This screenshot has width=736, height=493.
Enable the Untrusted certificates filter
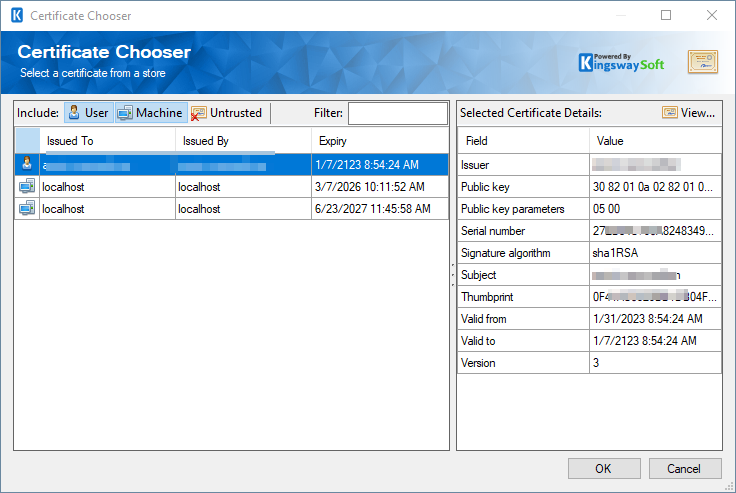[227, 113]
